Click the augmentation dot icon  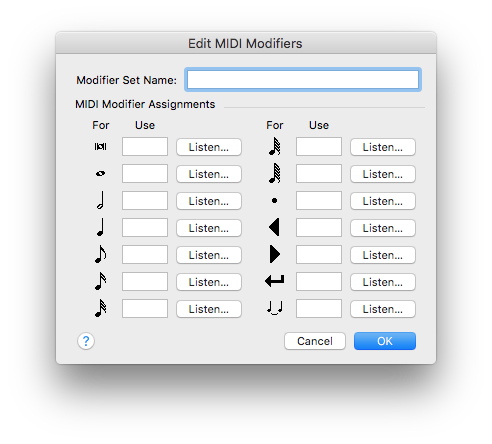click(x=274, y=201)
